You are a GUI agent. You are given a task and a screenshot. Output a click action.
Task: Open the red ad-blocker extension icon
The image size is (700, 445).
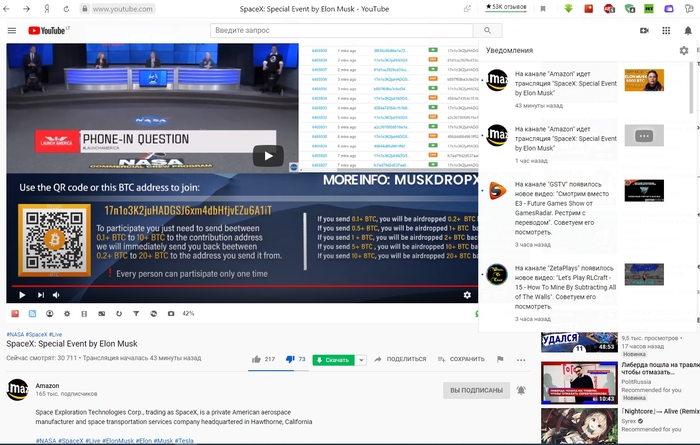[x=609, y=8]
